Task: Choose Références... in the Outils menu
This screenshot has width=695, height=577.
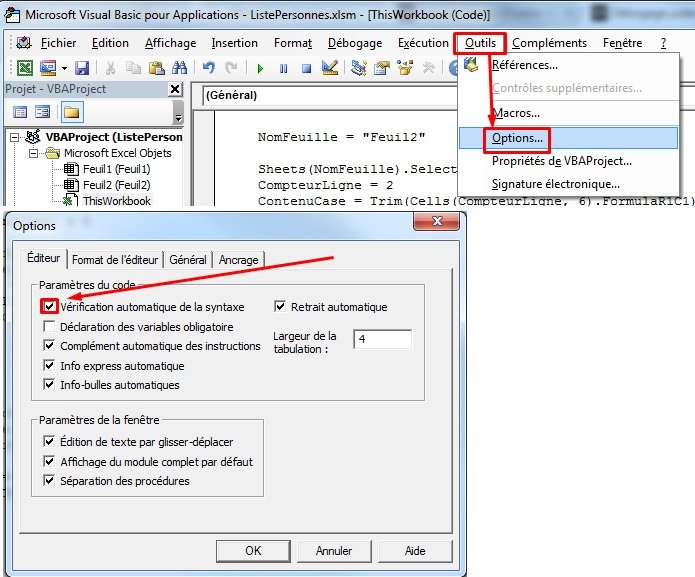Action: click(x=568, y=65)
